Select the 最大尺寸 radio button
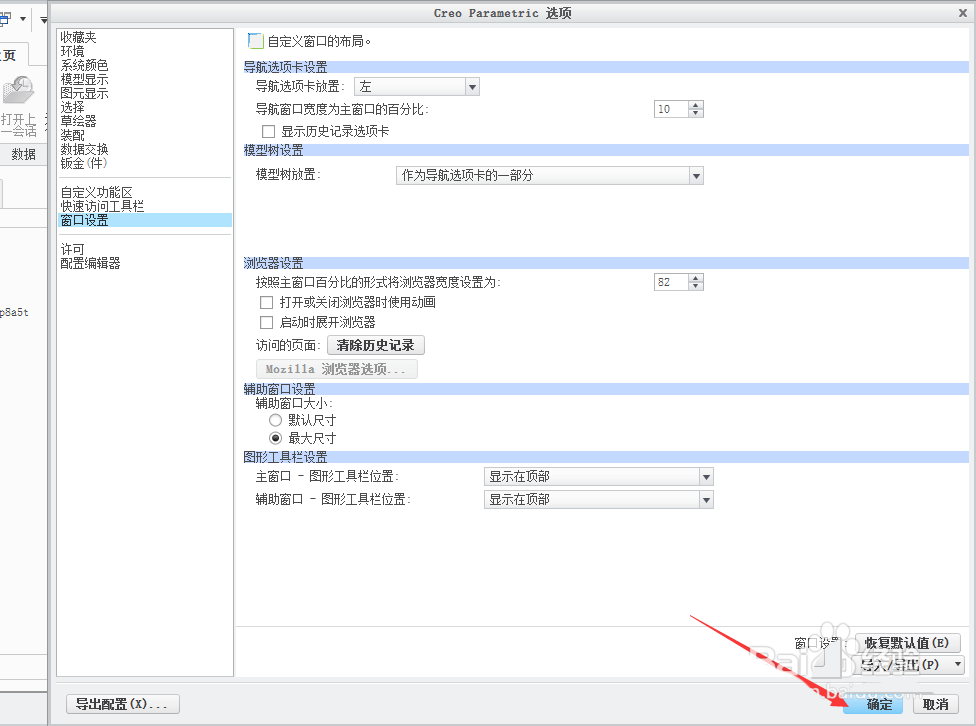 (275, 438)
